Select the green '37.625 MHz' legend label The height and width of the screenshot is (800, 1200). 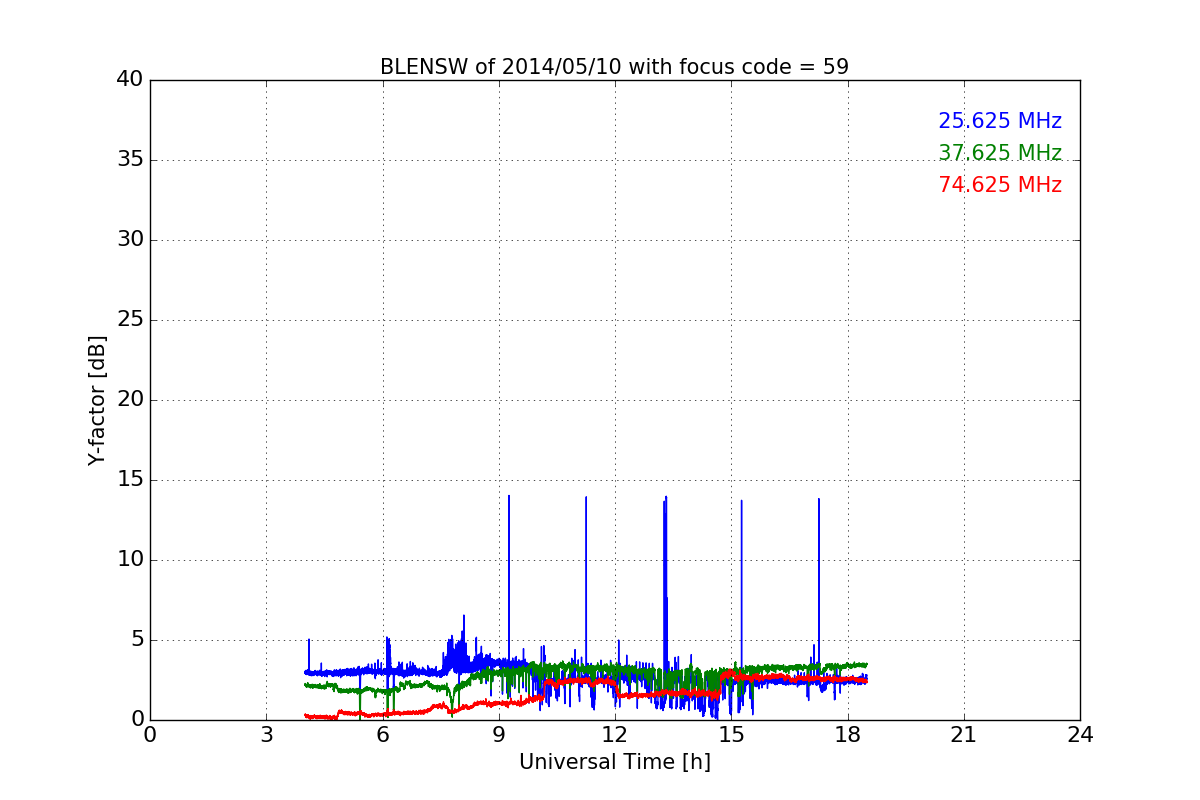[1000, 154]
